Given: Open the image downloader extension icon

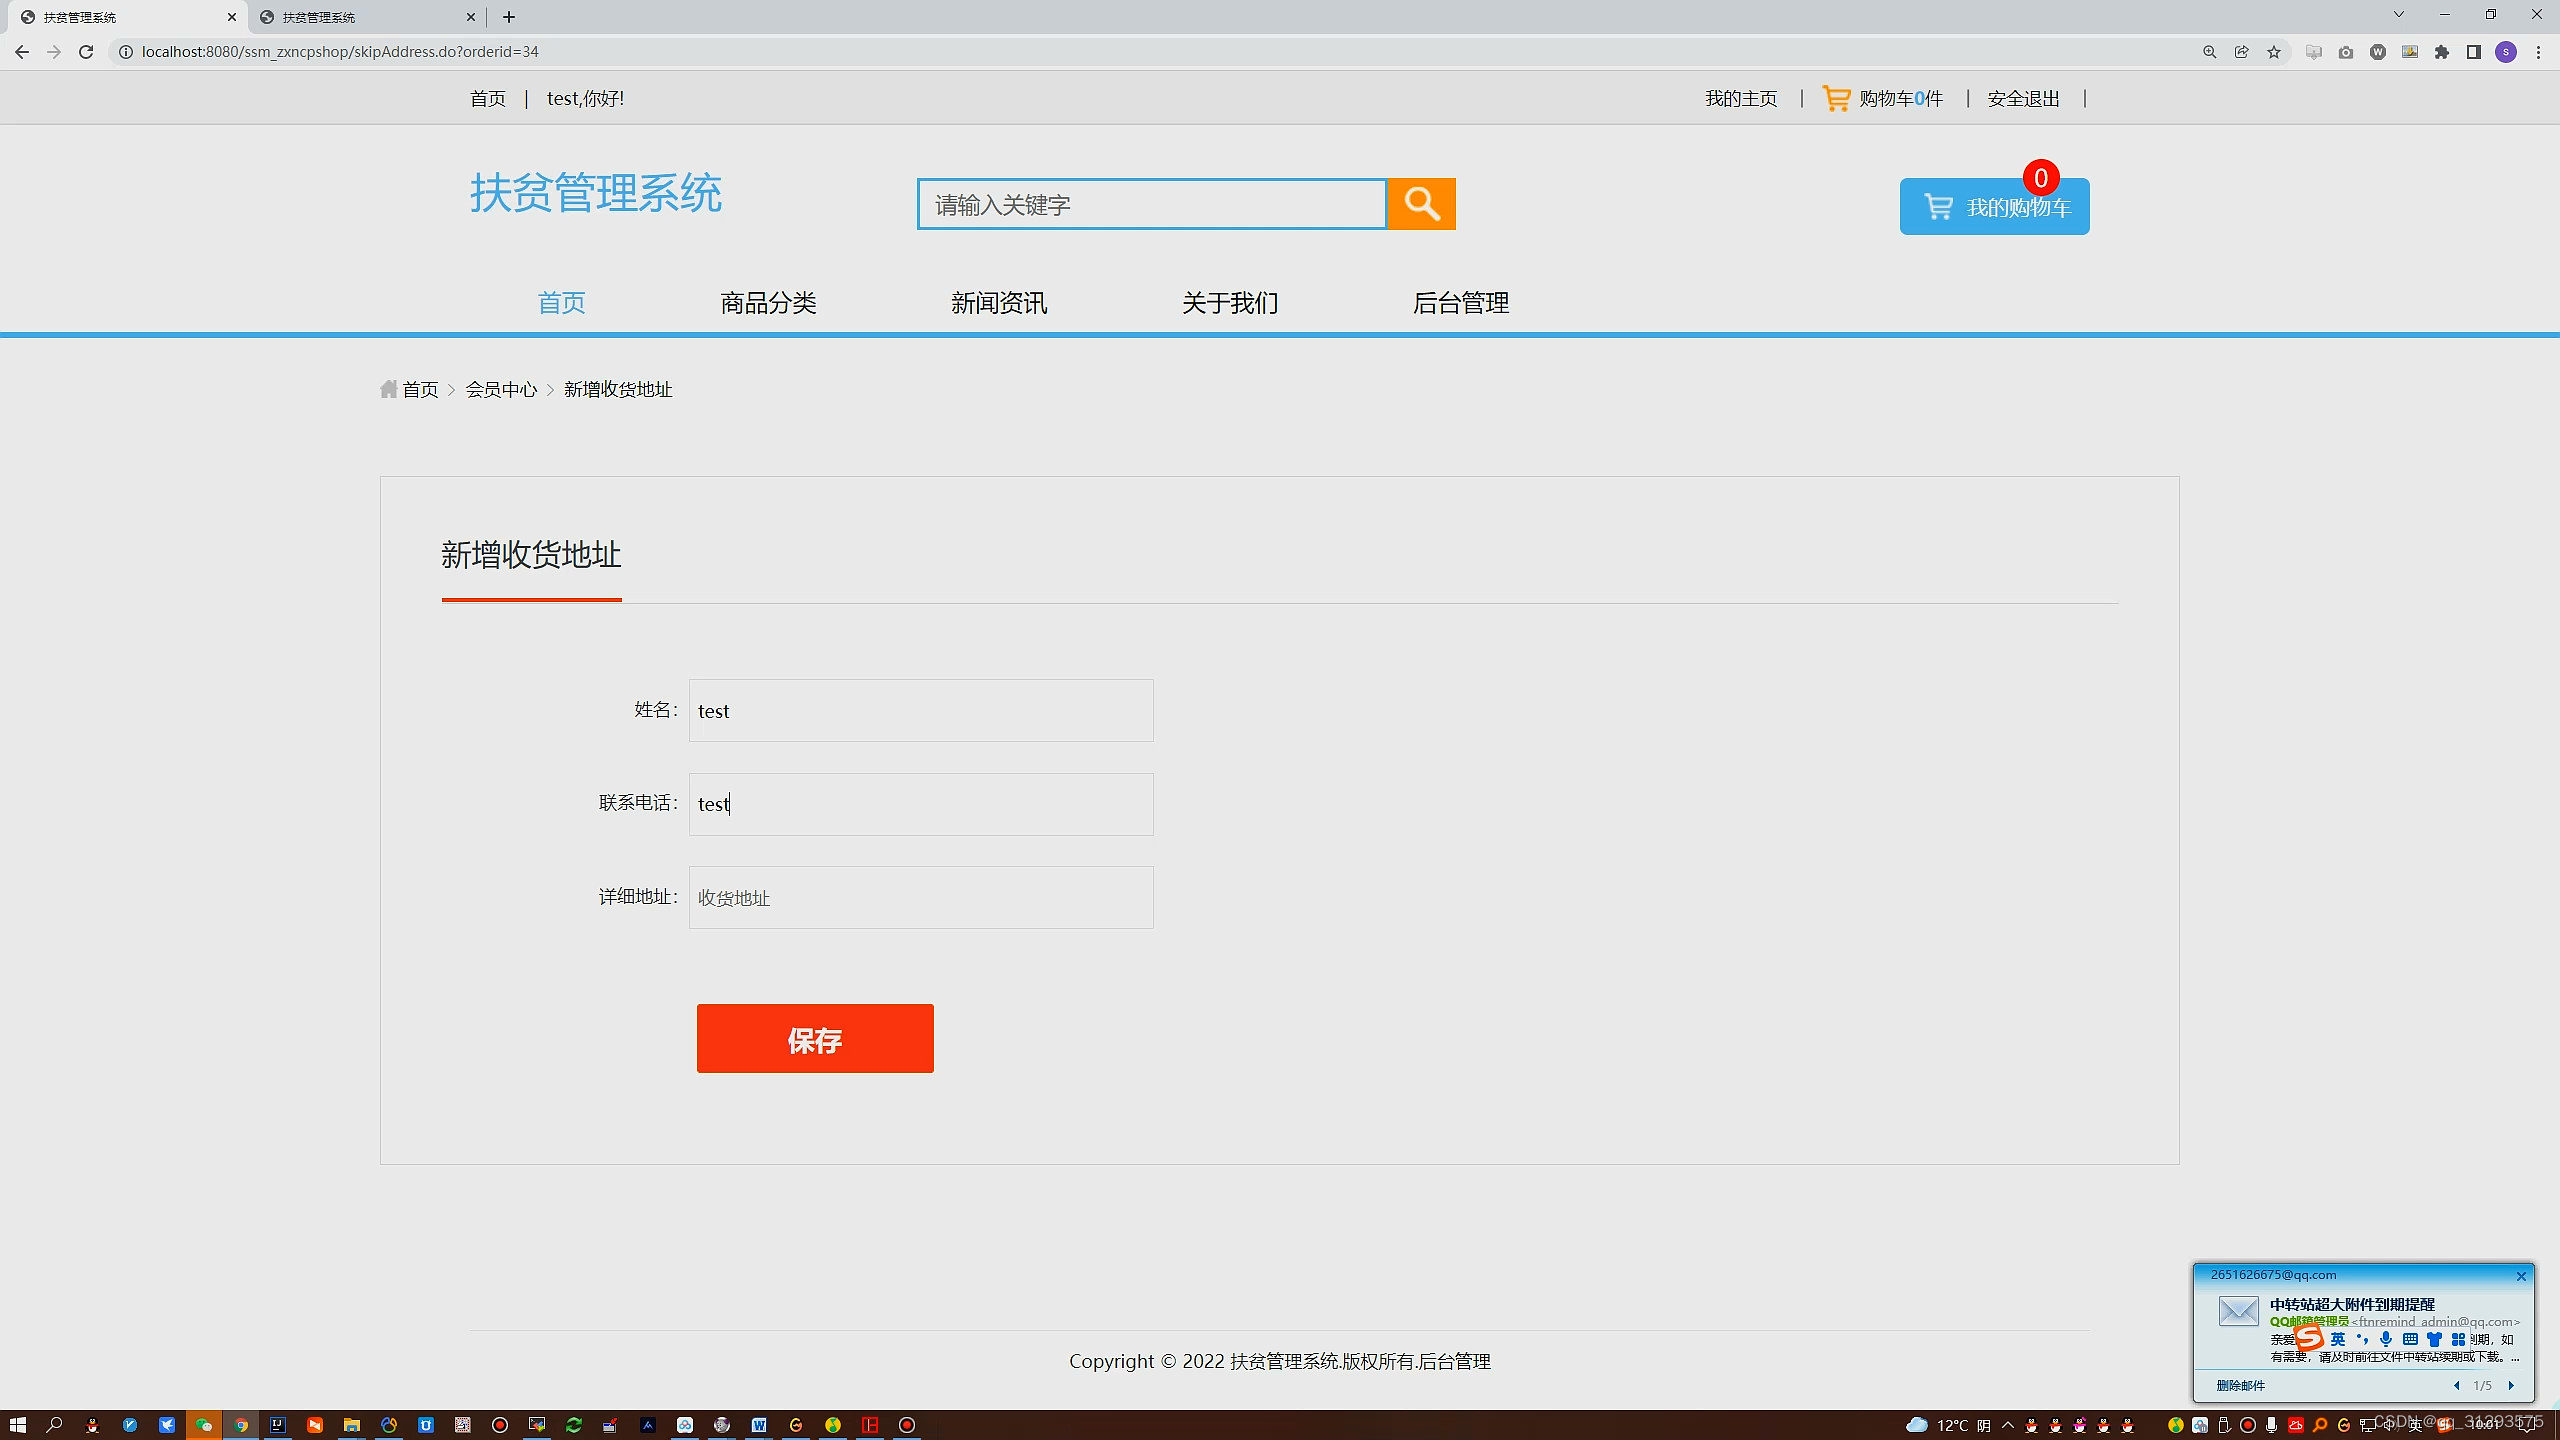Looking at the screenshot, I should (2410, 52).
